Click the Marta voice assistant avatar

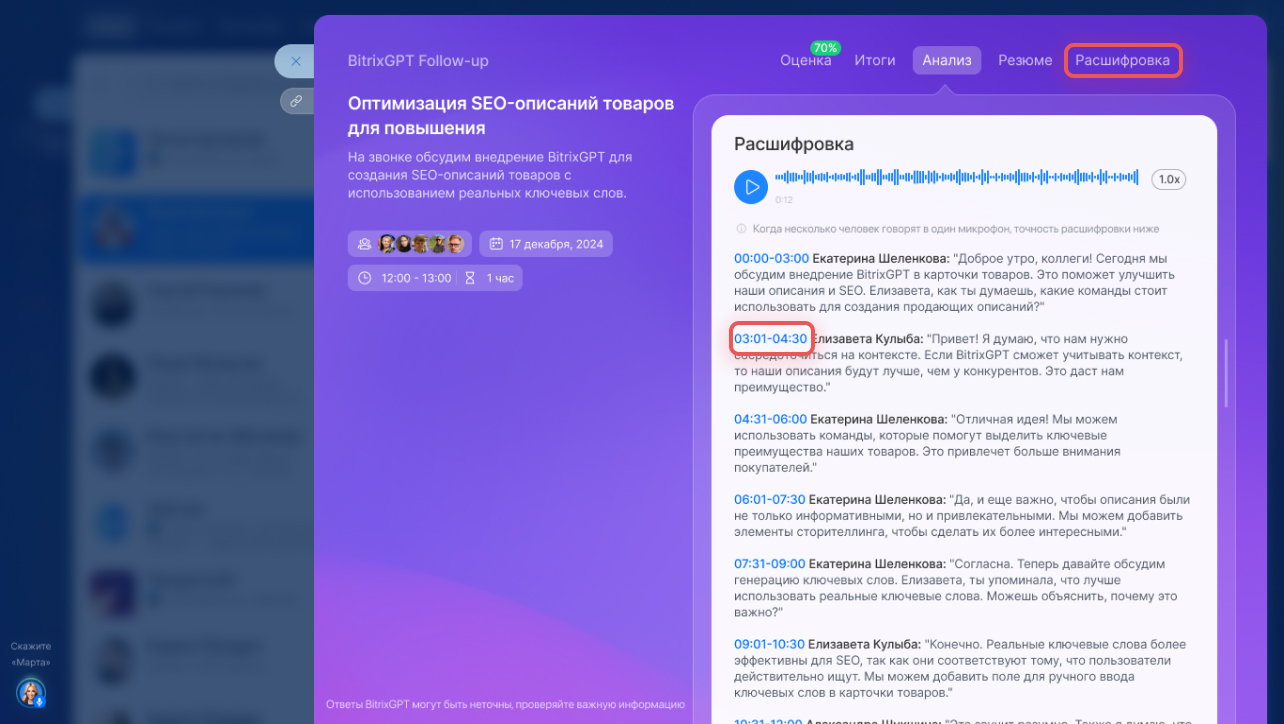point(30,692)
